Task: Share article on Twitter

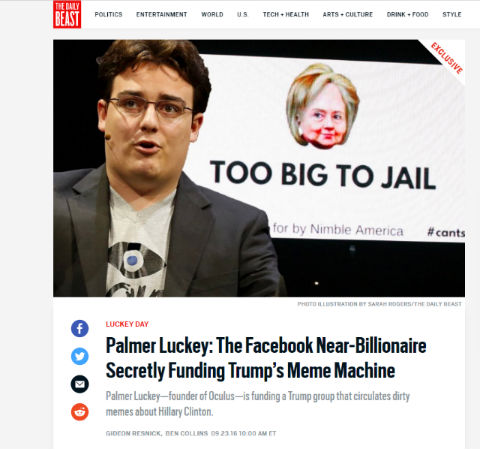Action: (80, 356)
